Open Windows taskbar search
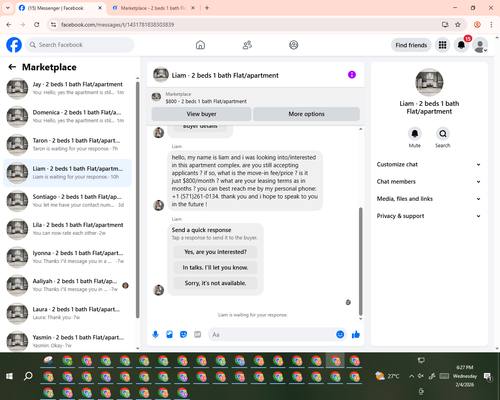The image size is (500, 400). pyautogui.click(x=28, y=376)
